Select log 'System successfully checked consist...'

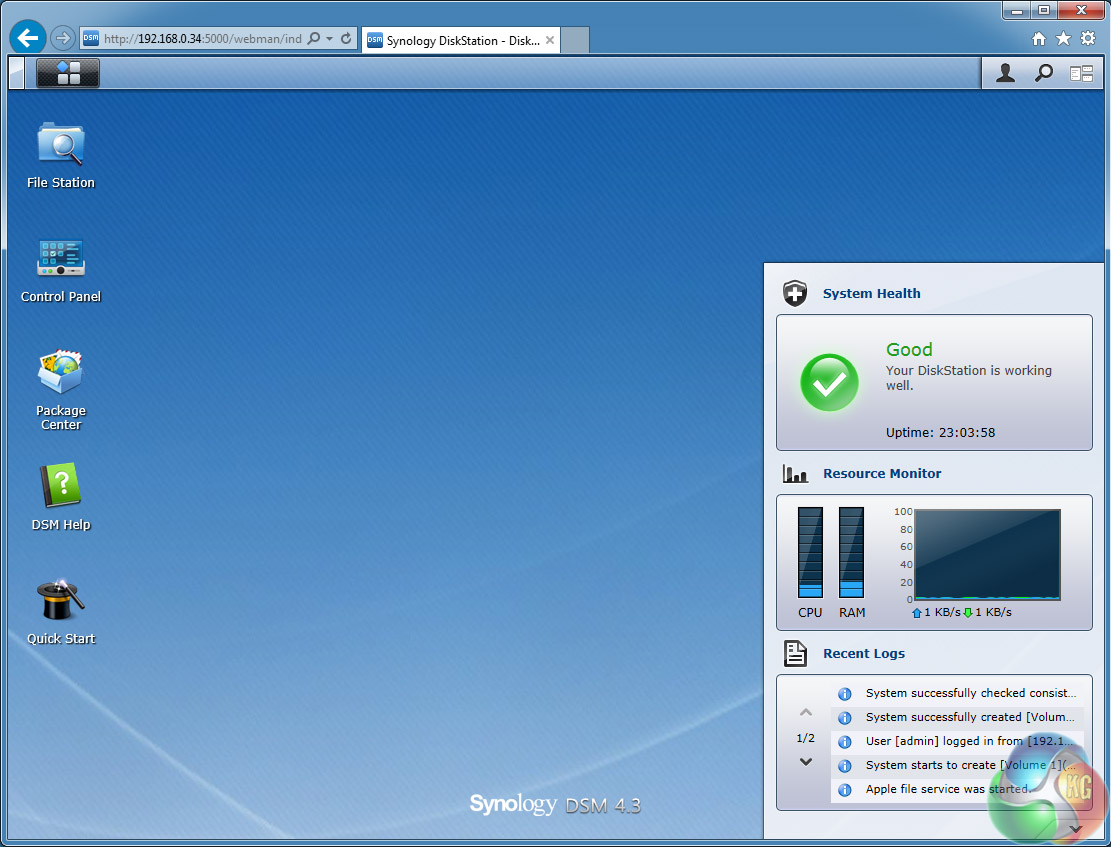coord(957,693)
